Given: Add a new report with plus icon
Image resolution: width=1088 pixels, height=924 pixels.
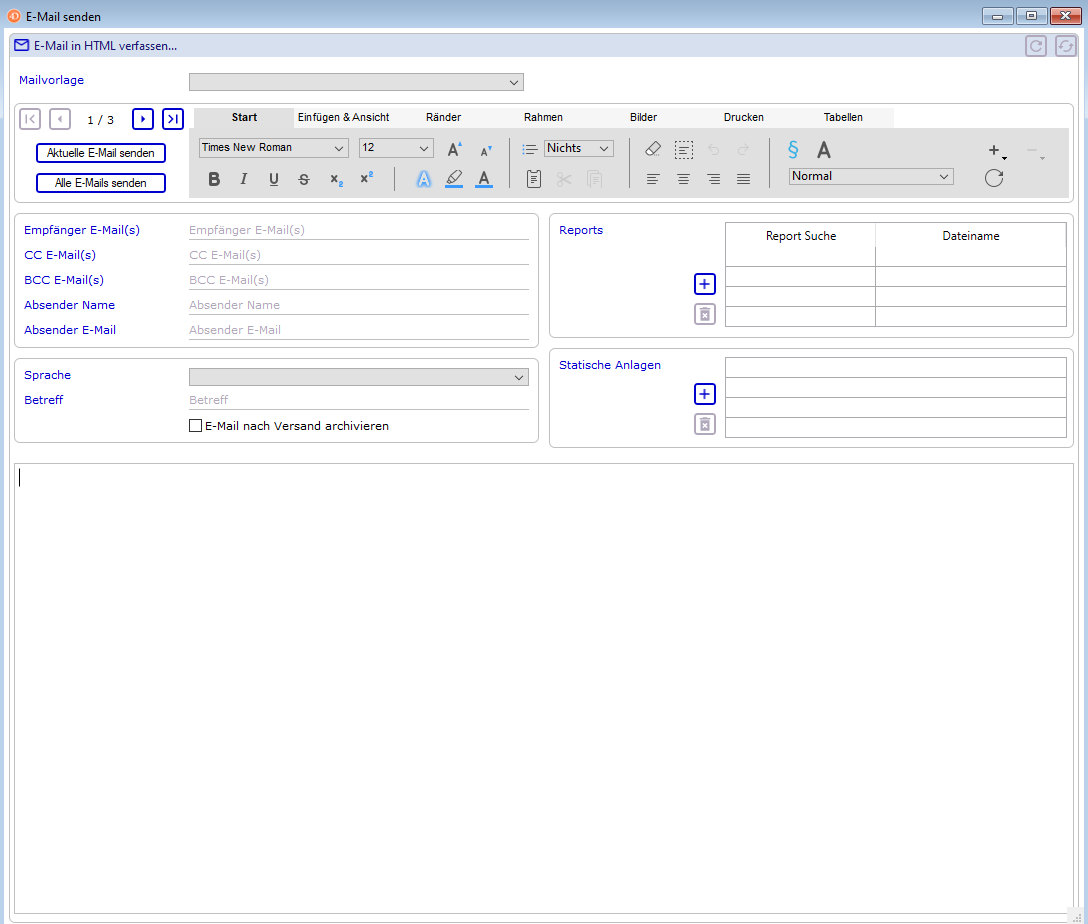Looking at the screenshot, I should click(x=705, y=284).
